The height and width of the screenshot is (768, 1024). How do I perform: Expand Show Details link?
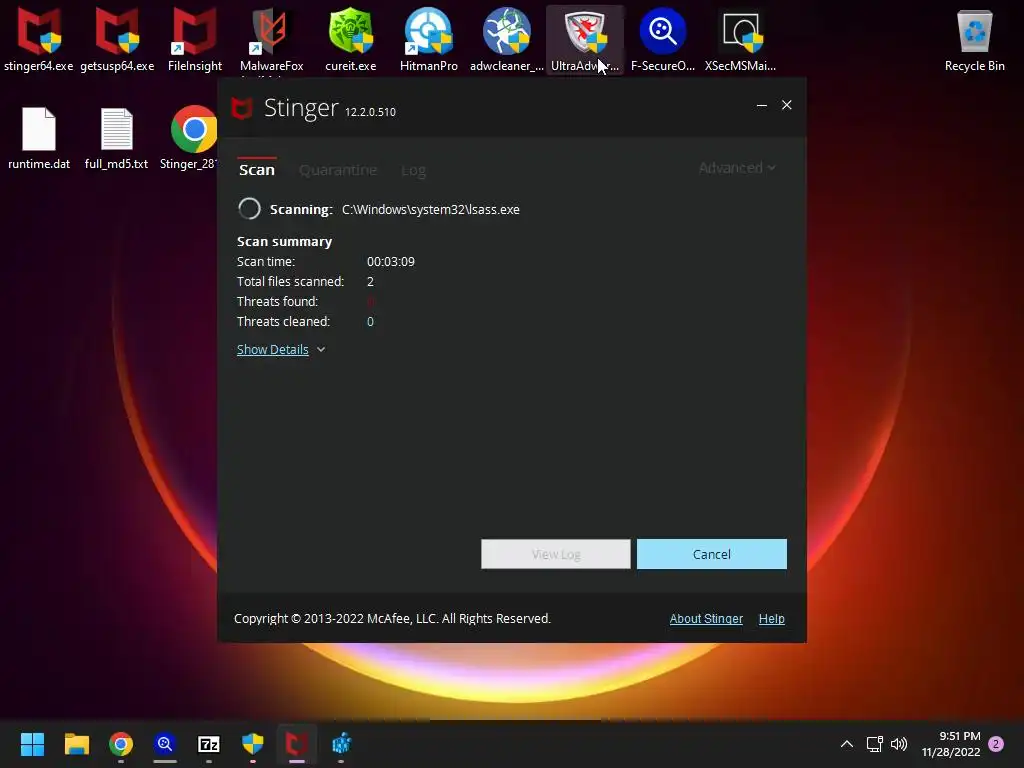pos(272,349)
